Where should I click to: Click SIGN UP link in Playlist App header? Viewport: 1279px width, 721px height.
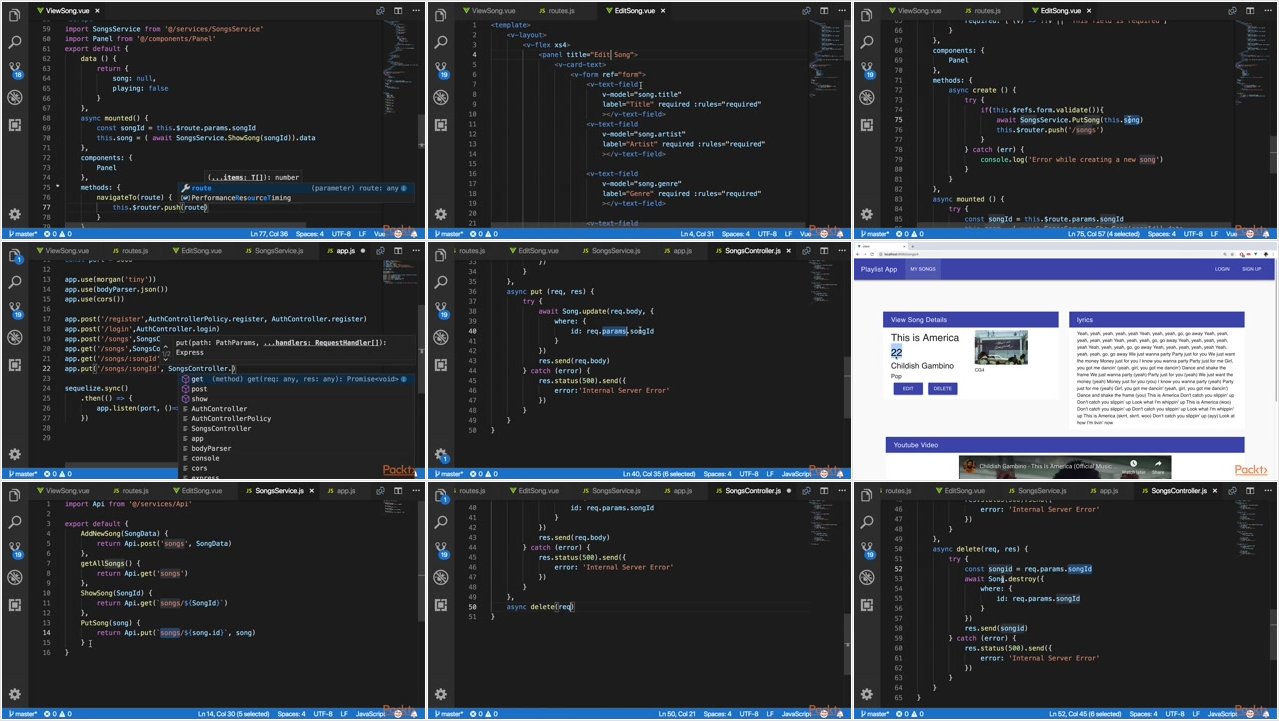pos(1251,269)
